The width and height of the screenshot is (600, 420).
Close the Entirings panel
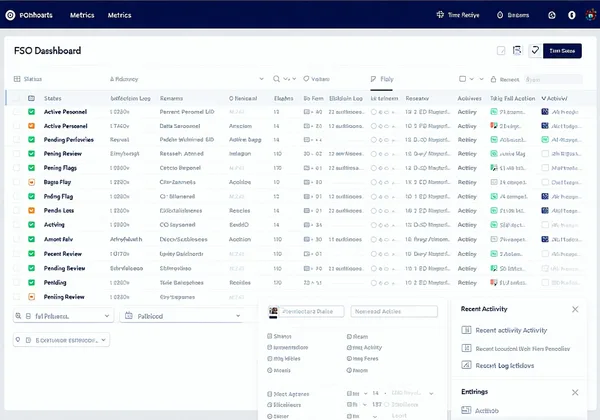tap(575, 392)
